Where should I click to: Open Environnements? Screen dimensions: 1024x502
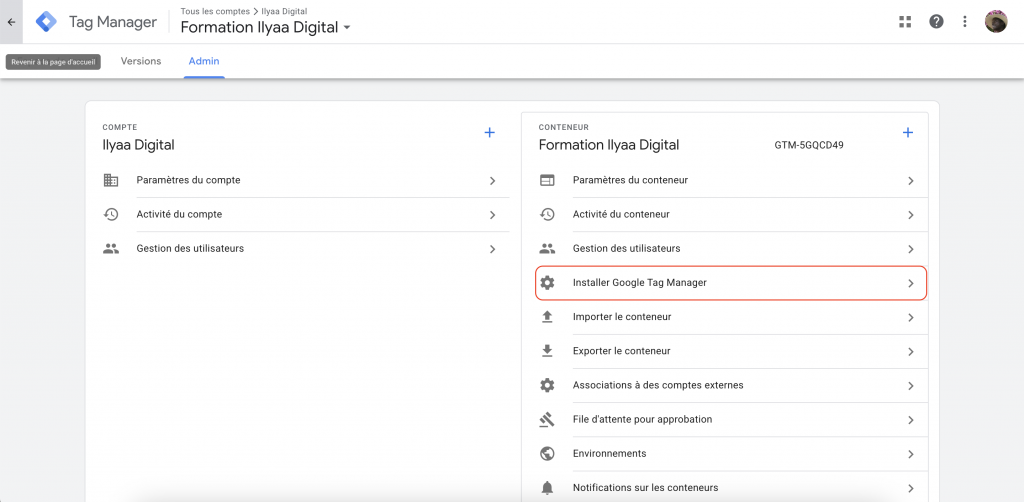[733, 453]
